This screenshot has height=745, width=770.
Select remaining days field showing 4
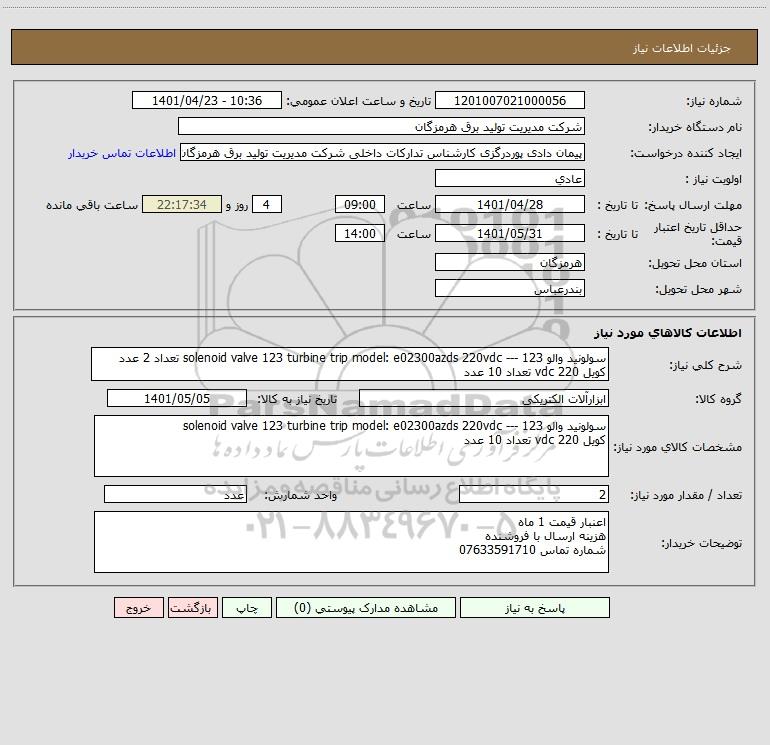267,204
